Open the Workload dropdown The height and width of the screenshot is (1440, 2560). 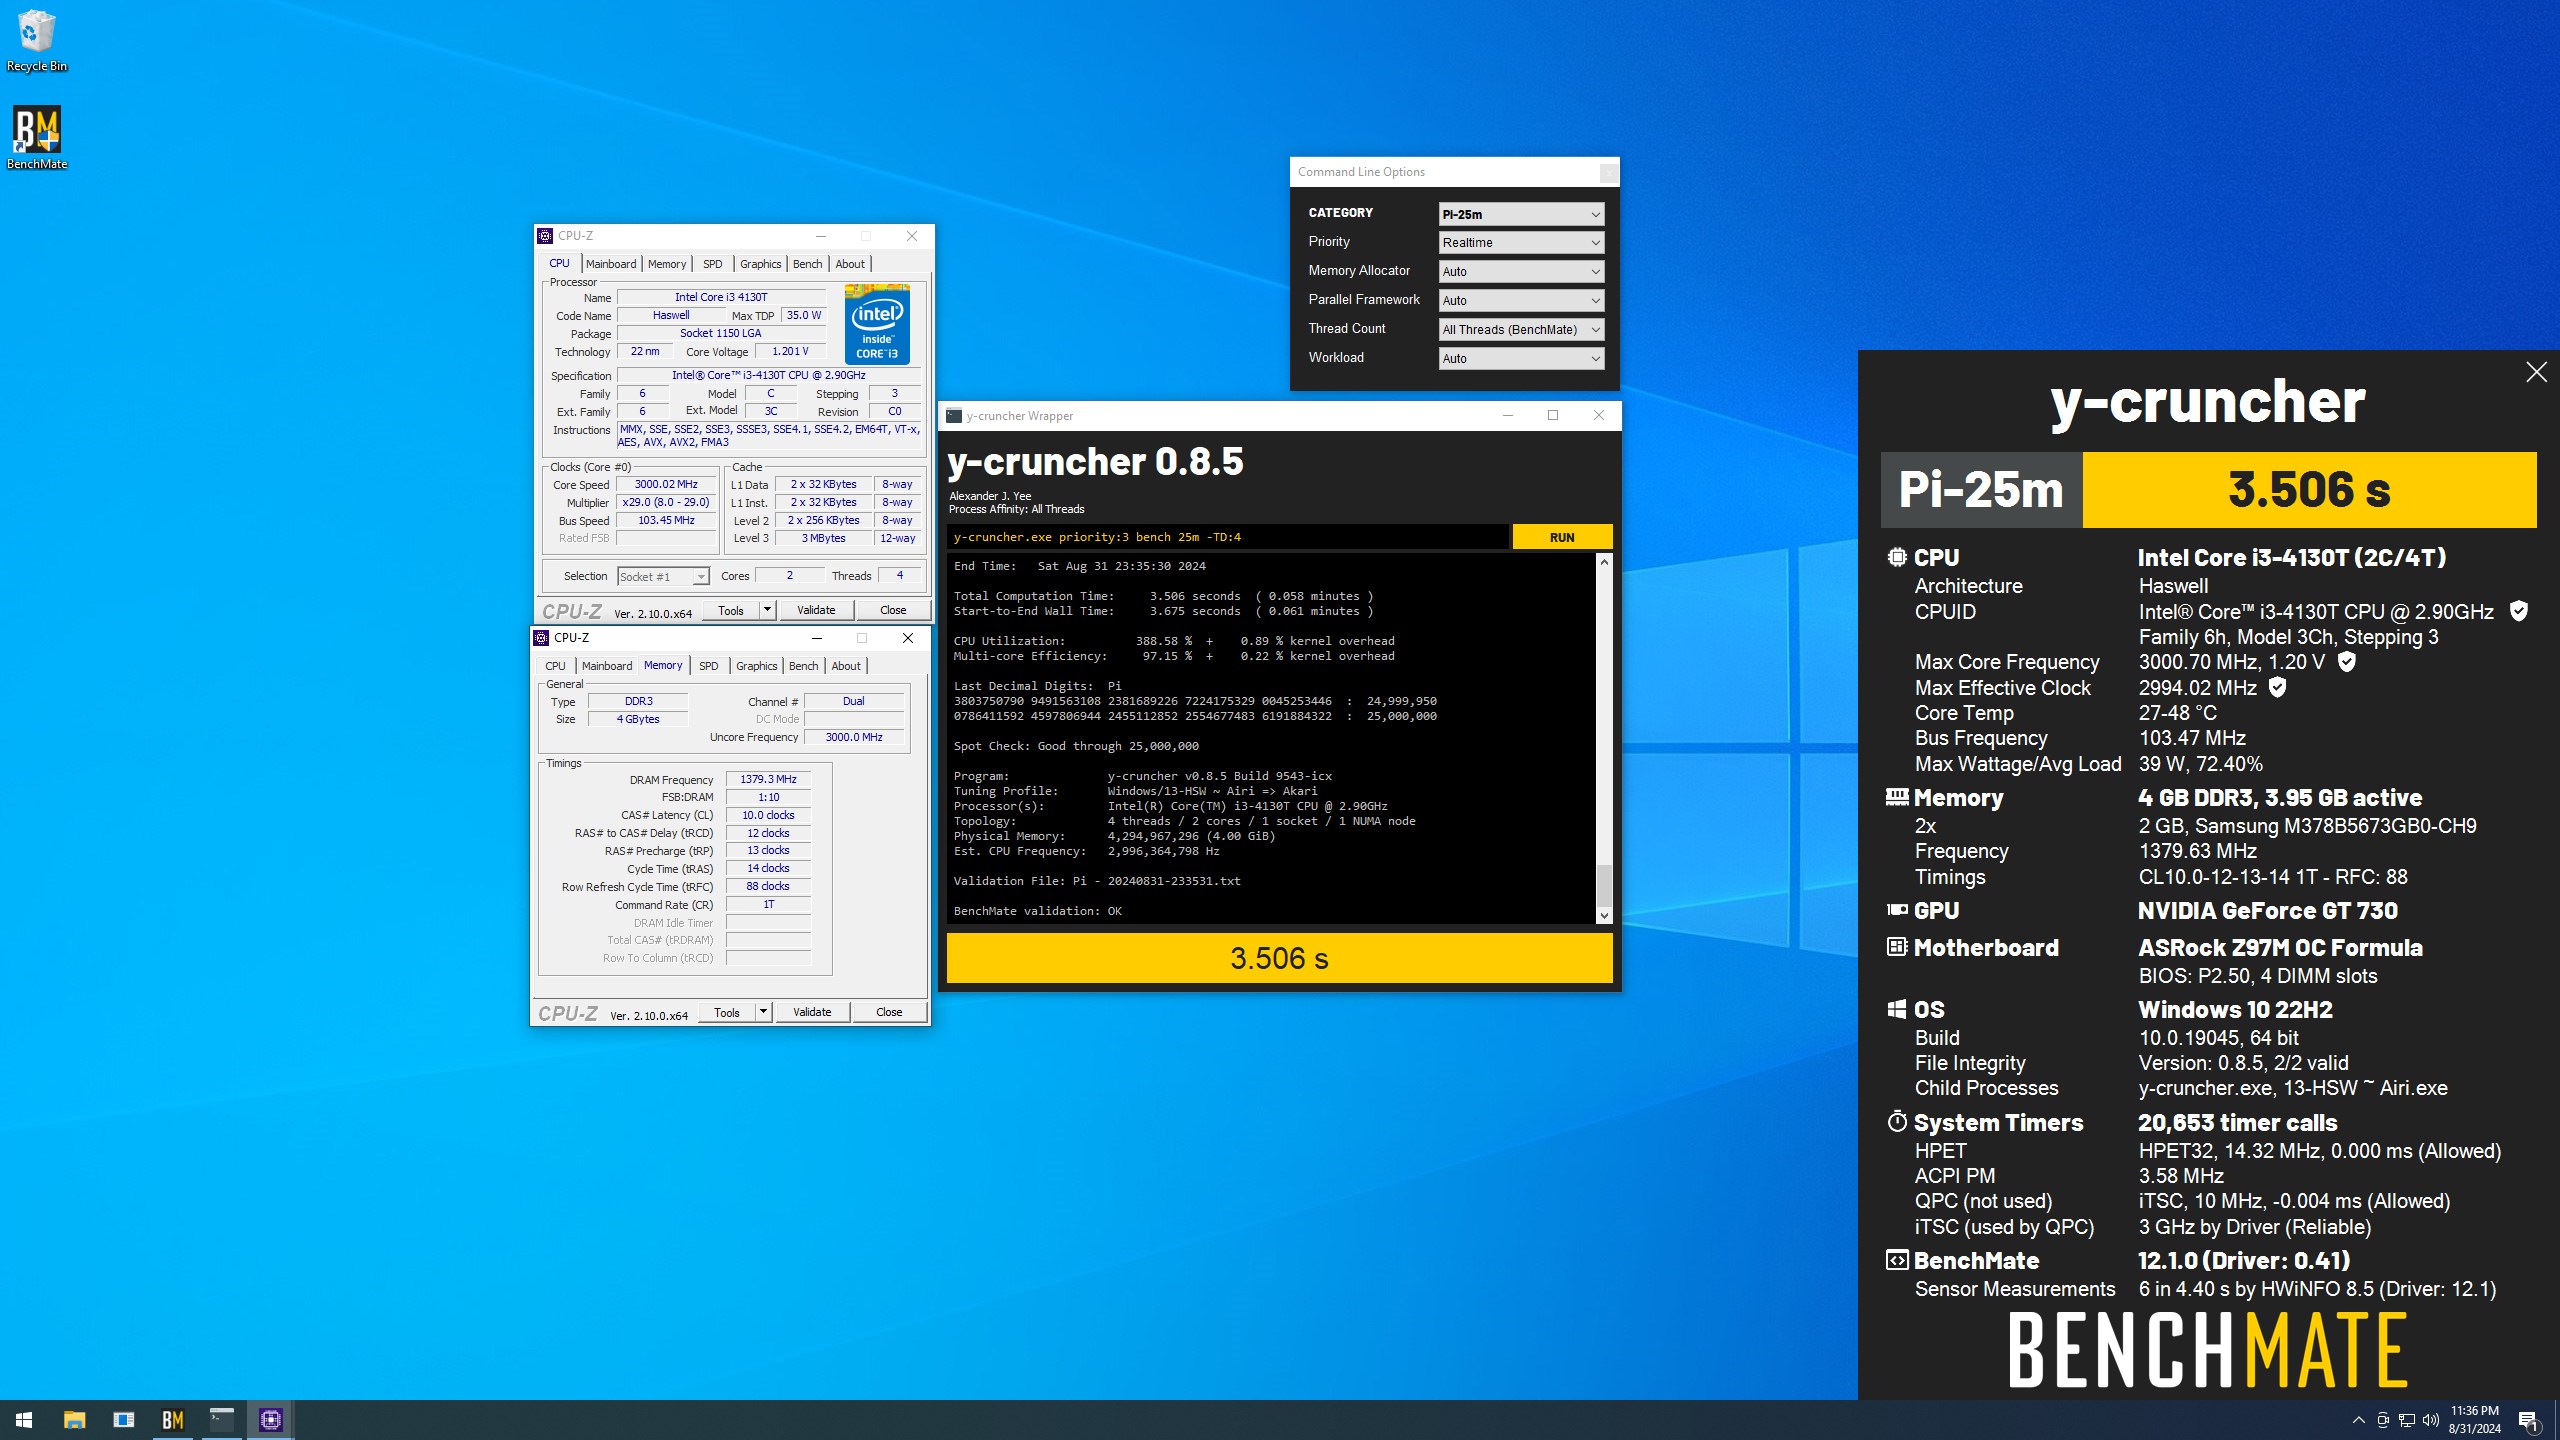point(1521,359)
